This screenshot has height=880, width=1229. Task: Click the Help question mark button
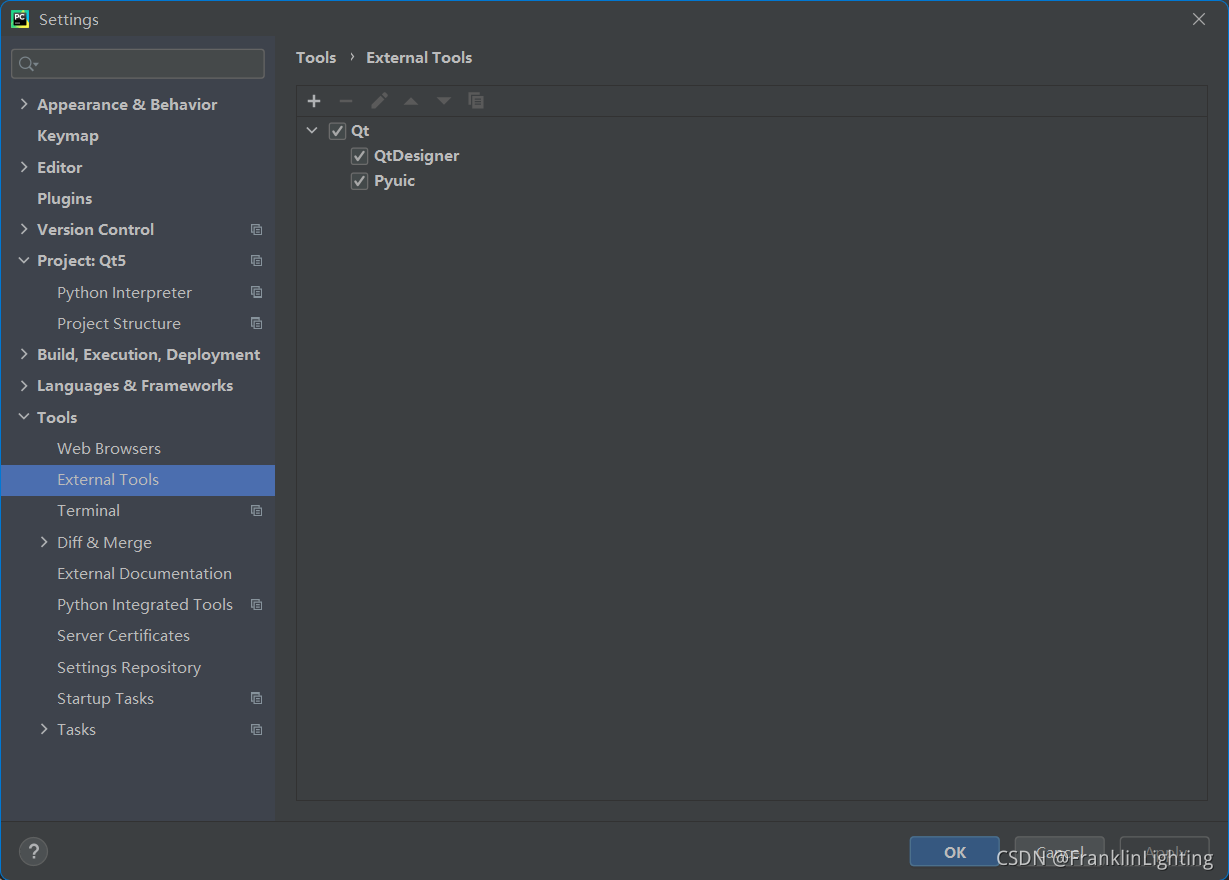coord(33,852)
